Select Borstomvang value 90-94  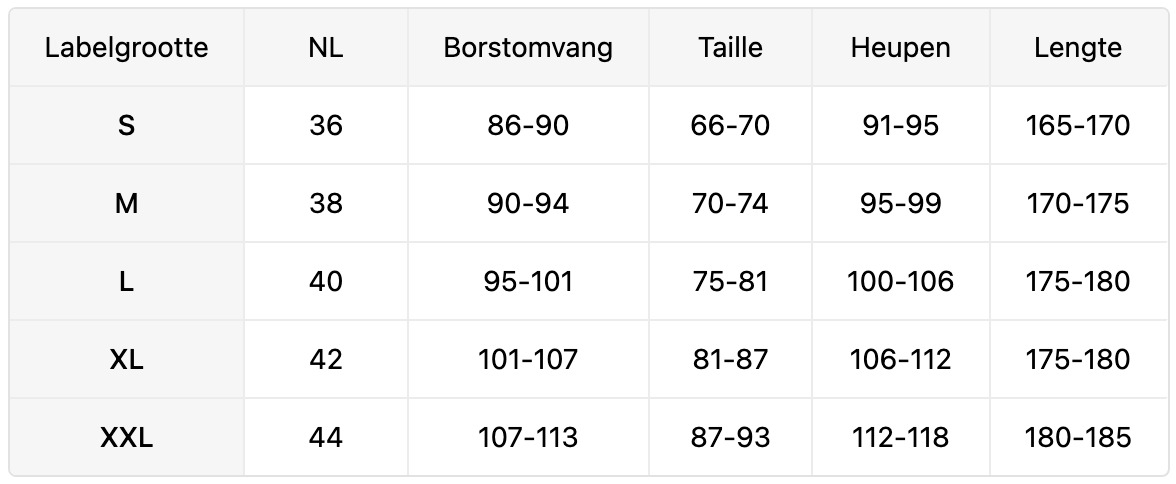[528, 204]
